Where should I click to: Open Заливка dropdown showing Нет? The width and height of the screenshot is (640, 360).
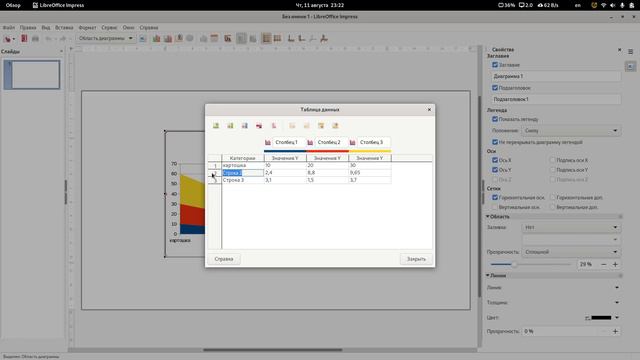571,227
